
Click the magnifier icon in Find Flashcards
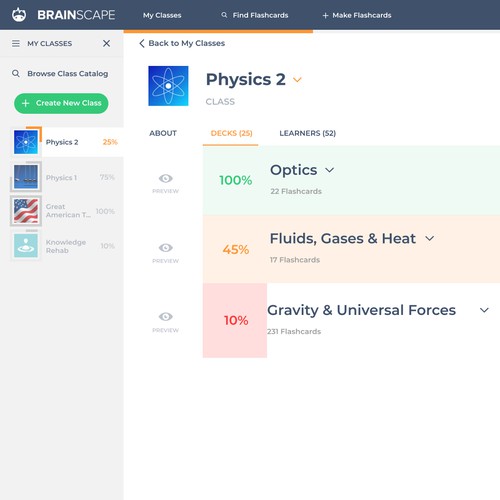pyautogui.click(x=224, y=15)
